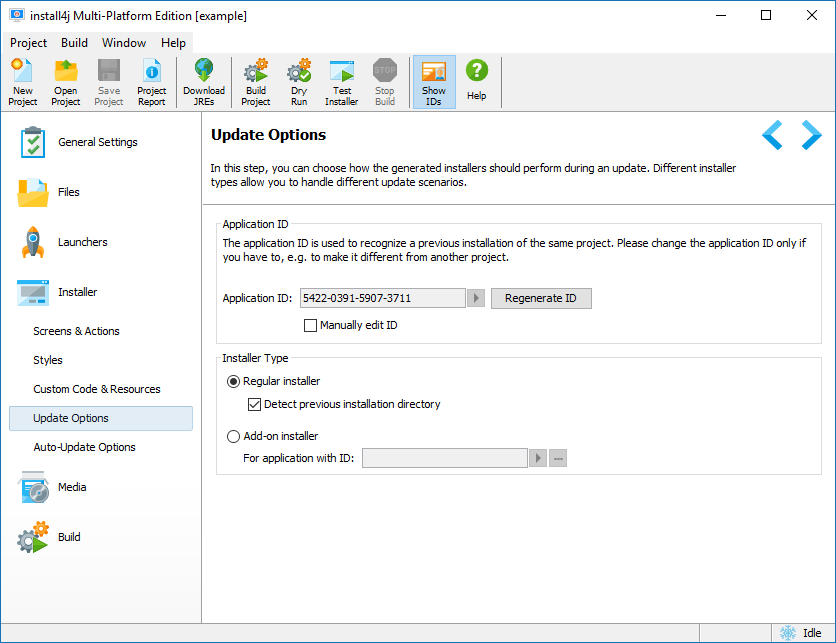Click the install4j app icon in title bar

coord(17,15)
